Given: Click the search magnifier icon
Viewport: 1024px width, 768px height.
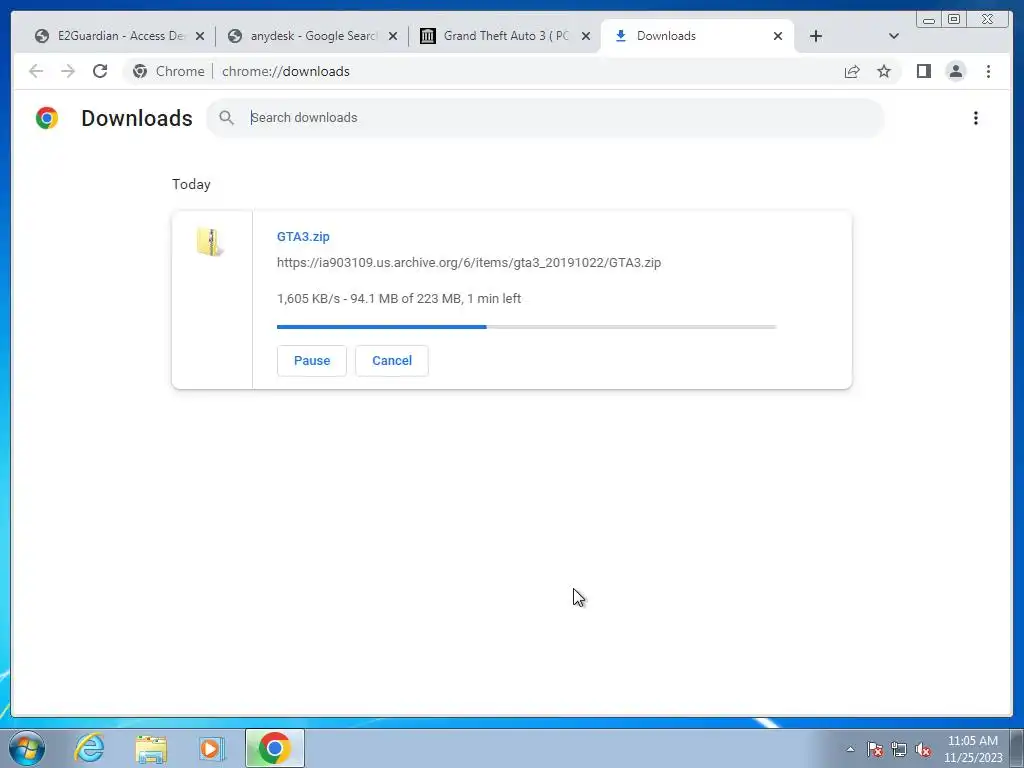Looking at the screenshot, I should point(227,118).
